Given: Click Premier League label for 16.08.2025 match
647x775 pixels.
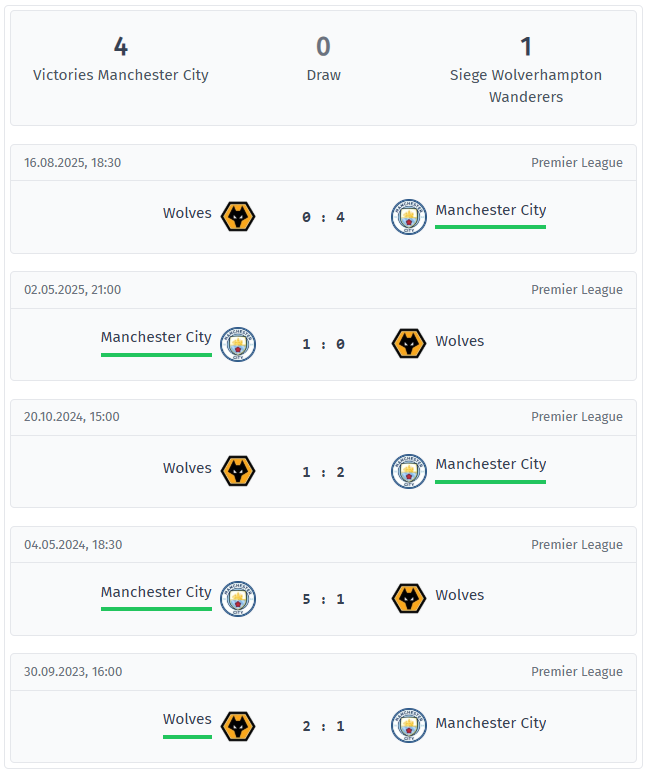Looking at the screenshot, I should [576, 163].
